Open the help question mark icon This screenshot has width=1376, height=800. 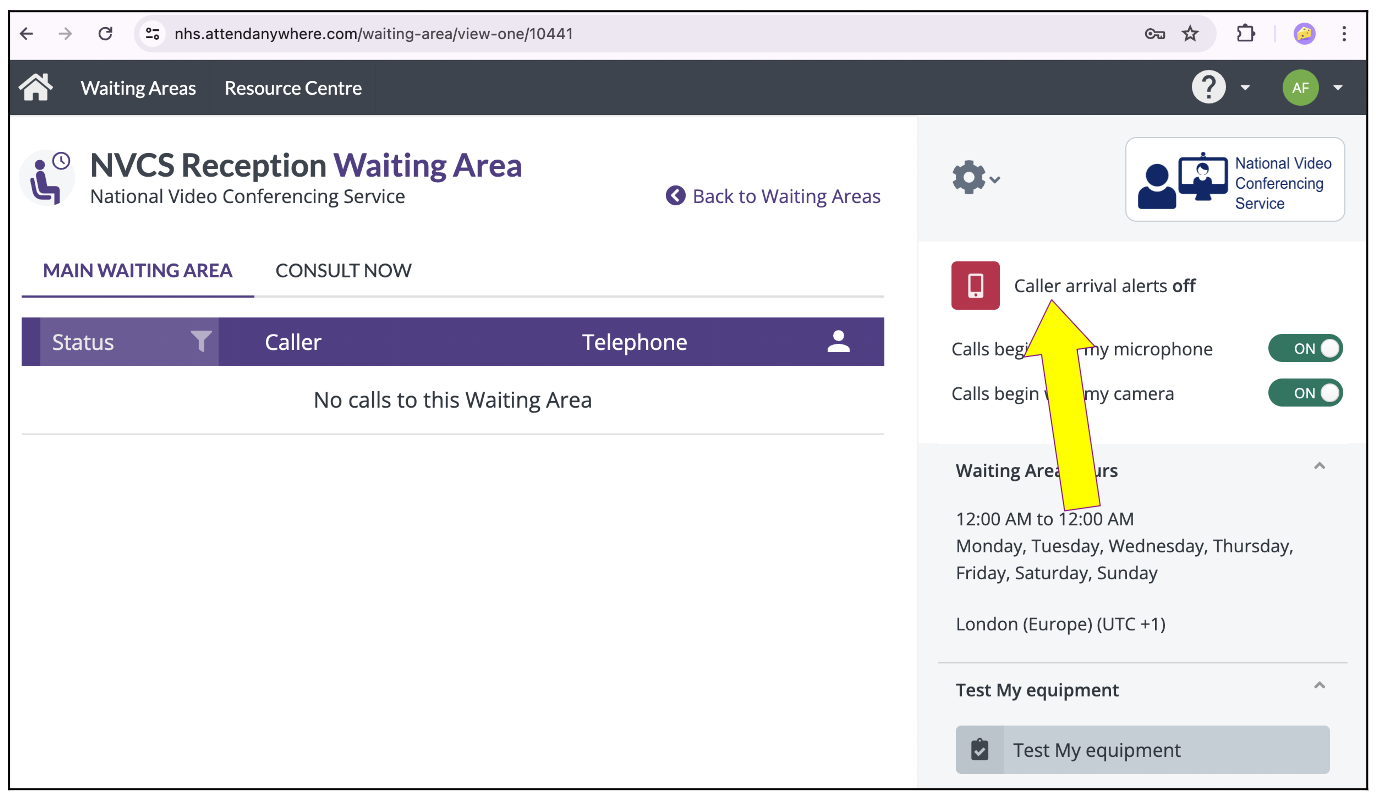point(1208,87)
